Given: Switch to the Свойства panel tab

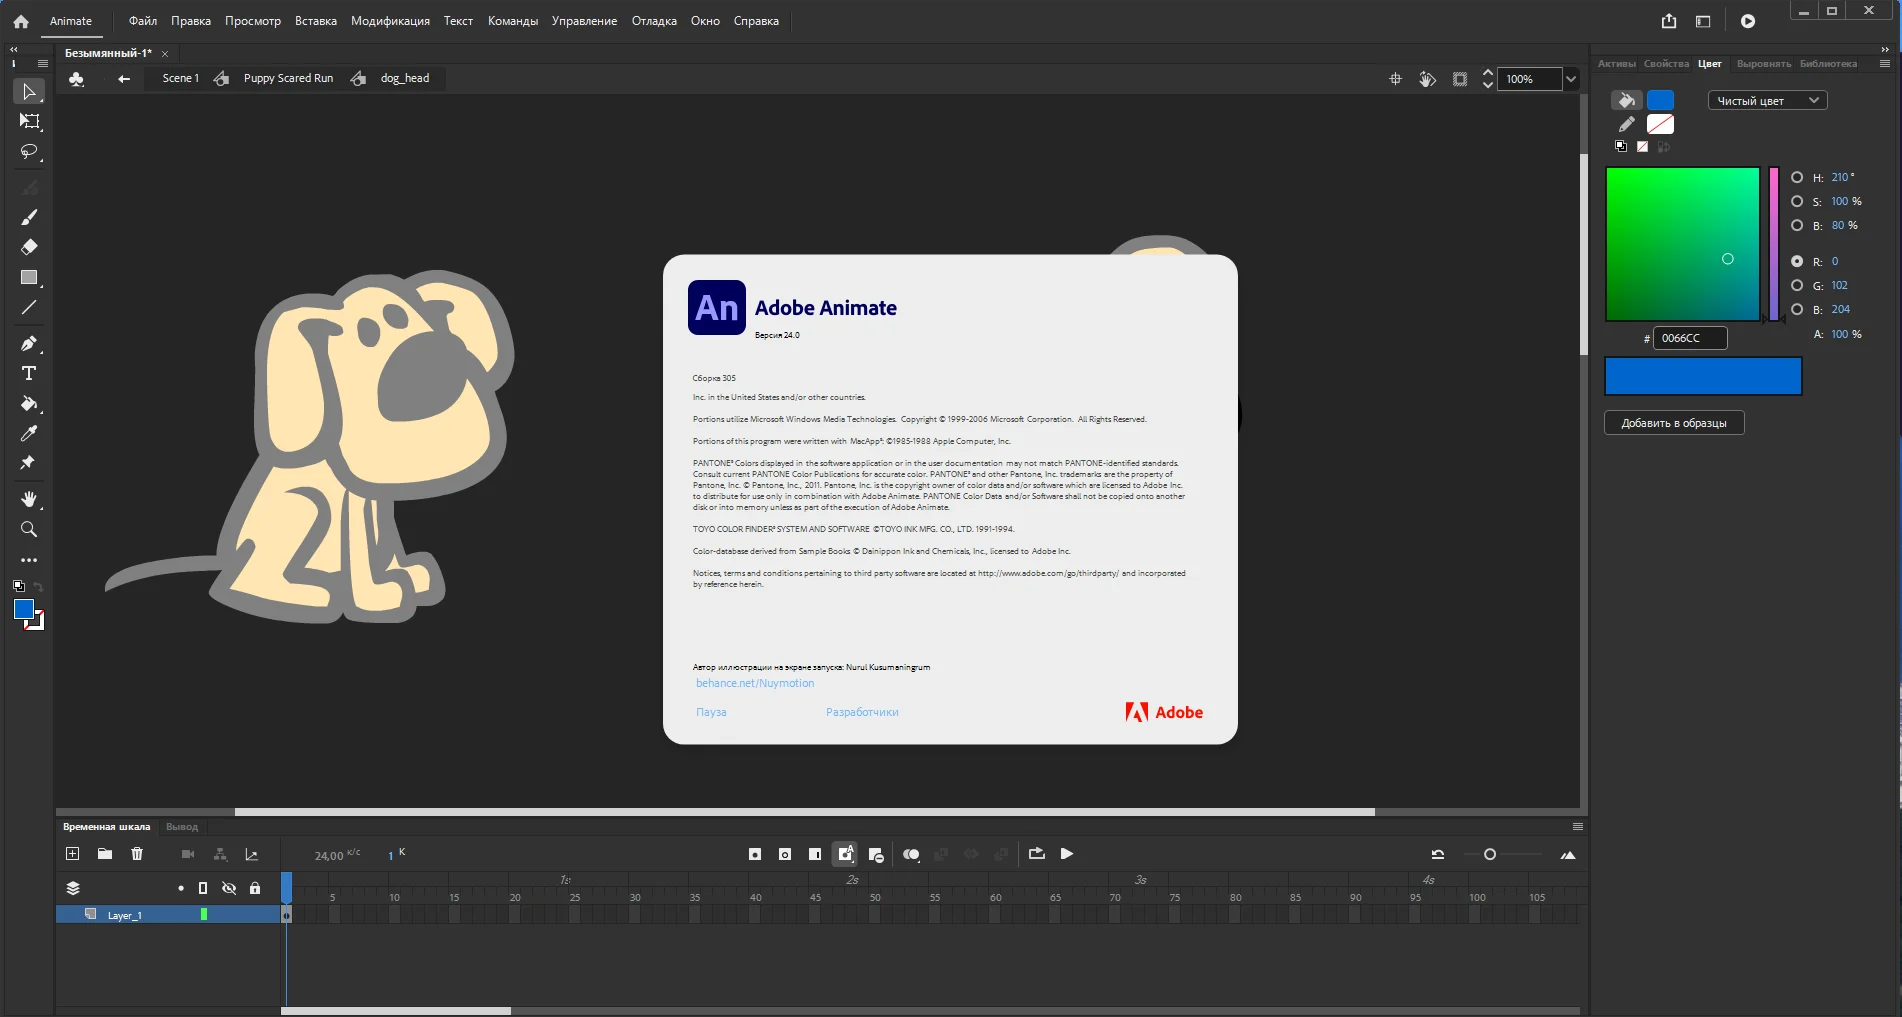Looking at the screenshot, I should (x=1666, y=64).
